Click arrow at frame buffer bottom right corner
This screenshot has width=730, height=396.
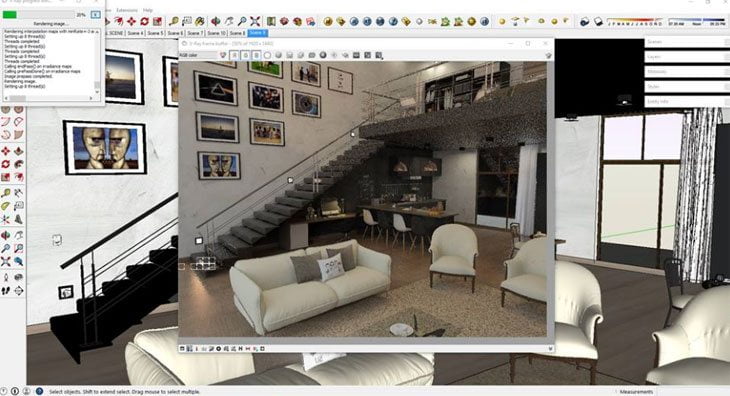pyautogui.click(x=550, y=349)
